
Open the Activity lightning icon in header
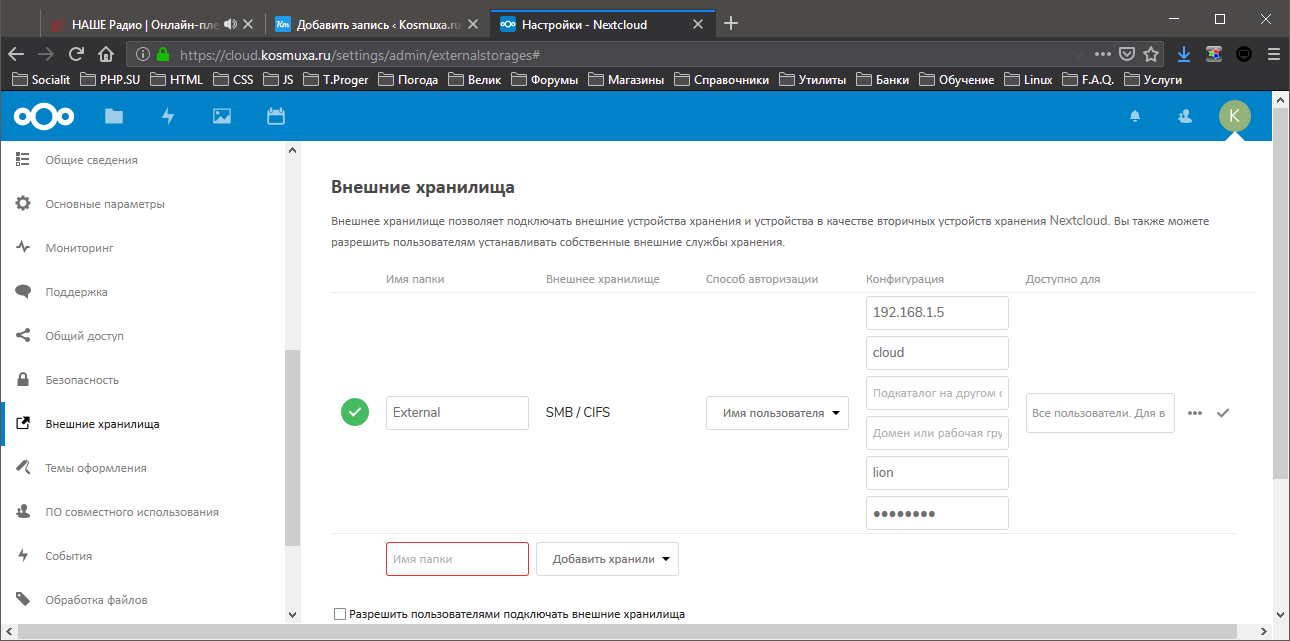pyautogui.click(x=168, y=116)
